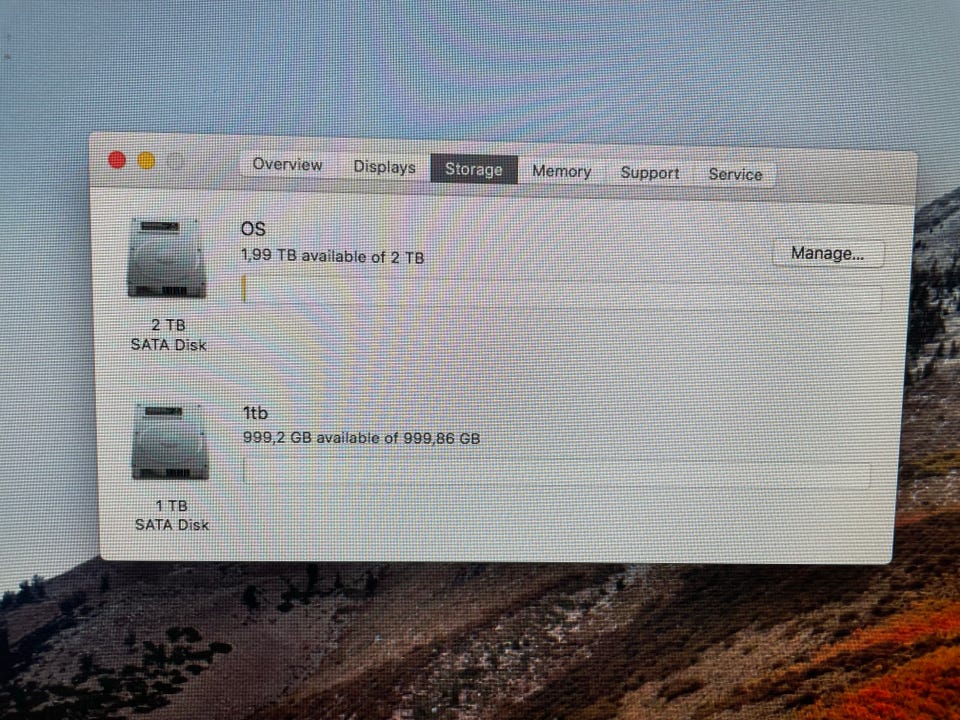Click the Manage... button
The width and height of the screenshot is (960, 720).
828,253
